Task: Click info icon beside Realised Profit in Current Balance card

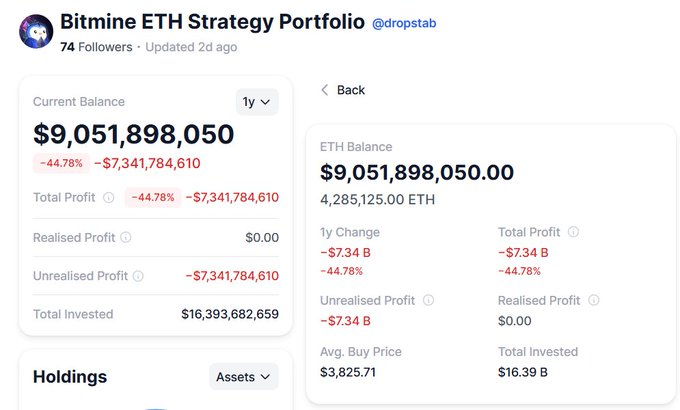Action: click(126, 237)
